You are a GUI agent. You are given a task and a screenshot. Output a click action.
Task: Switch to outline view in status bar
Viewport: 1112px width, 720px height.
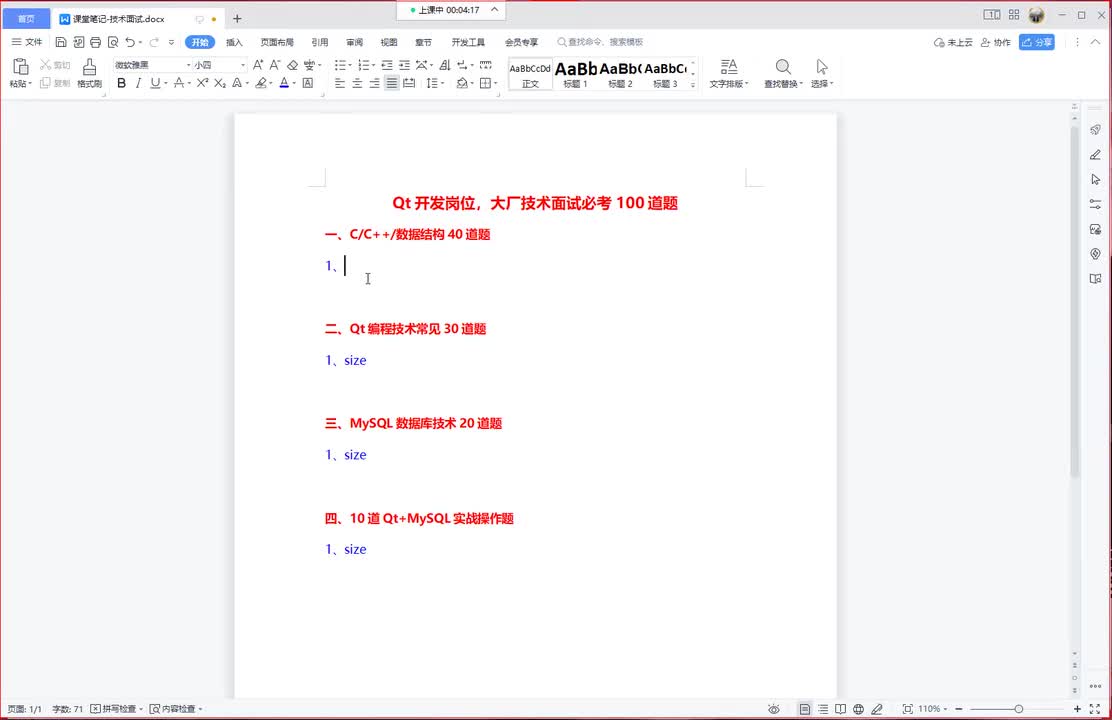[x=823, y=709]
